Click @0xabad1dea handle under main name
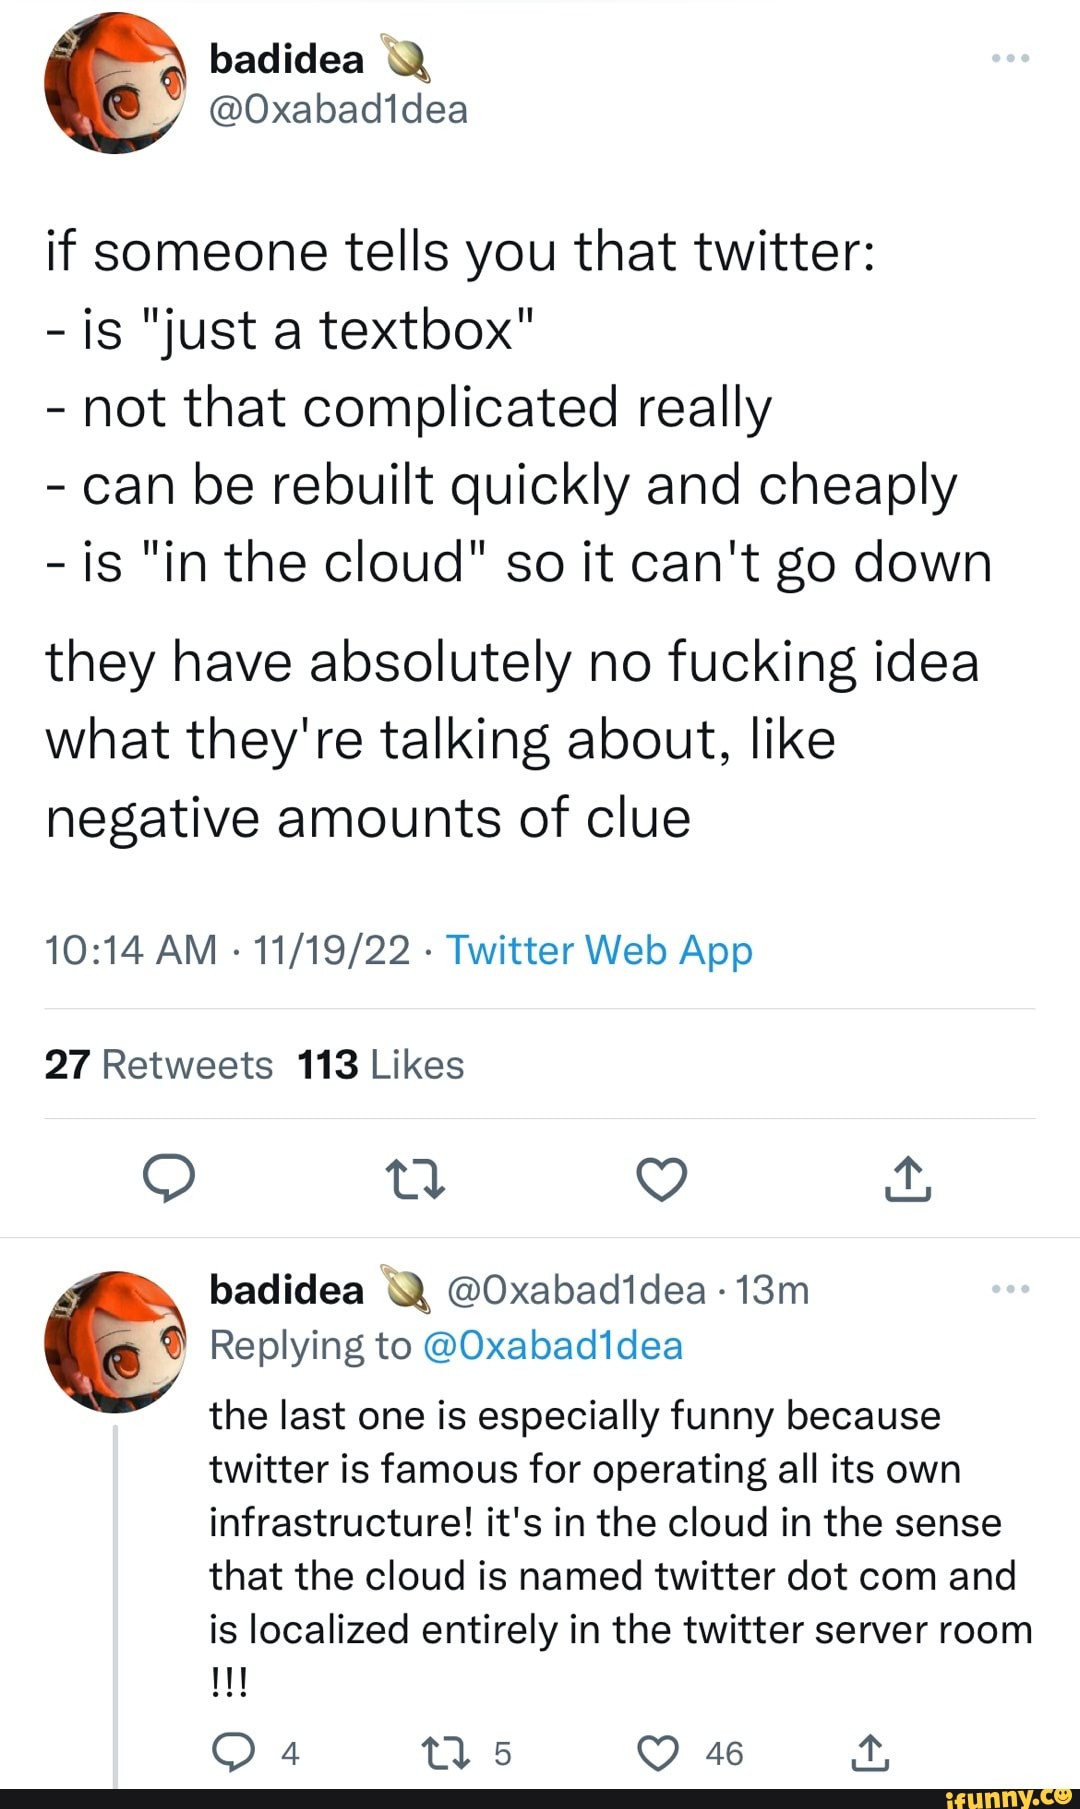This screenshot has height=1809, width=1080. pyautogui.click(x=338, y=109)
